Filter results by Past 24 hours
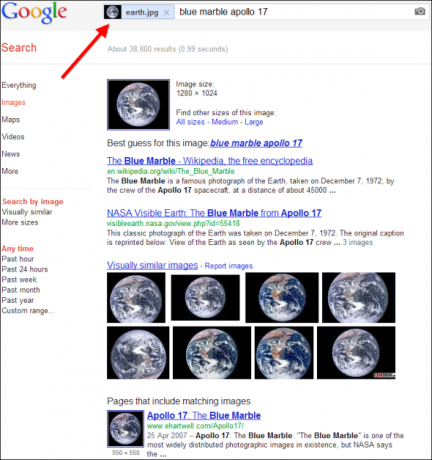 click(25, 269)
